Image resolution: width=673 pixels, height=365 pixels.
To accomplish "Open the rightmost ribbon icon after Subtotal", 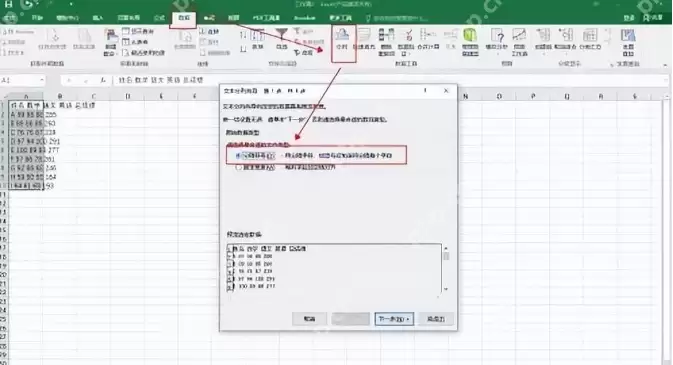I will [x=628, y=41].
